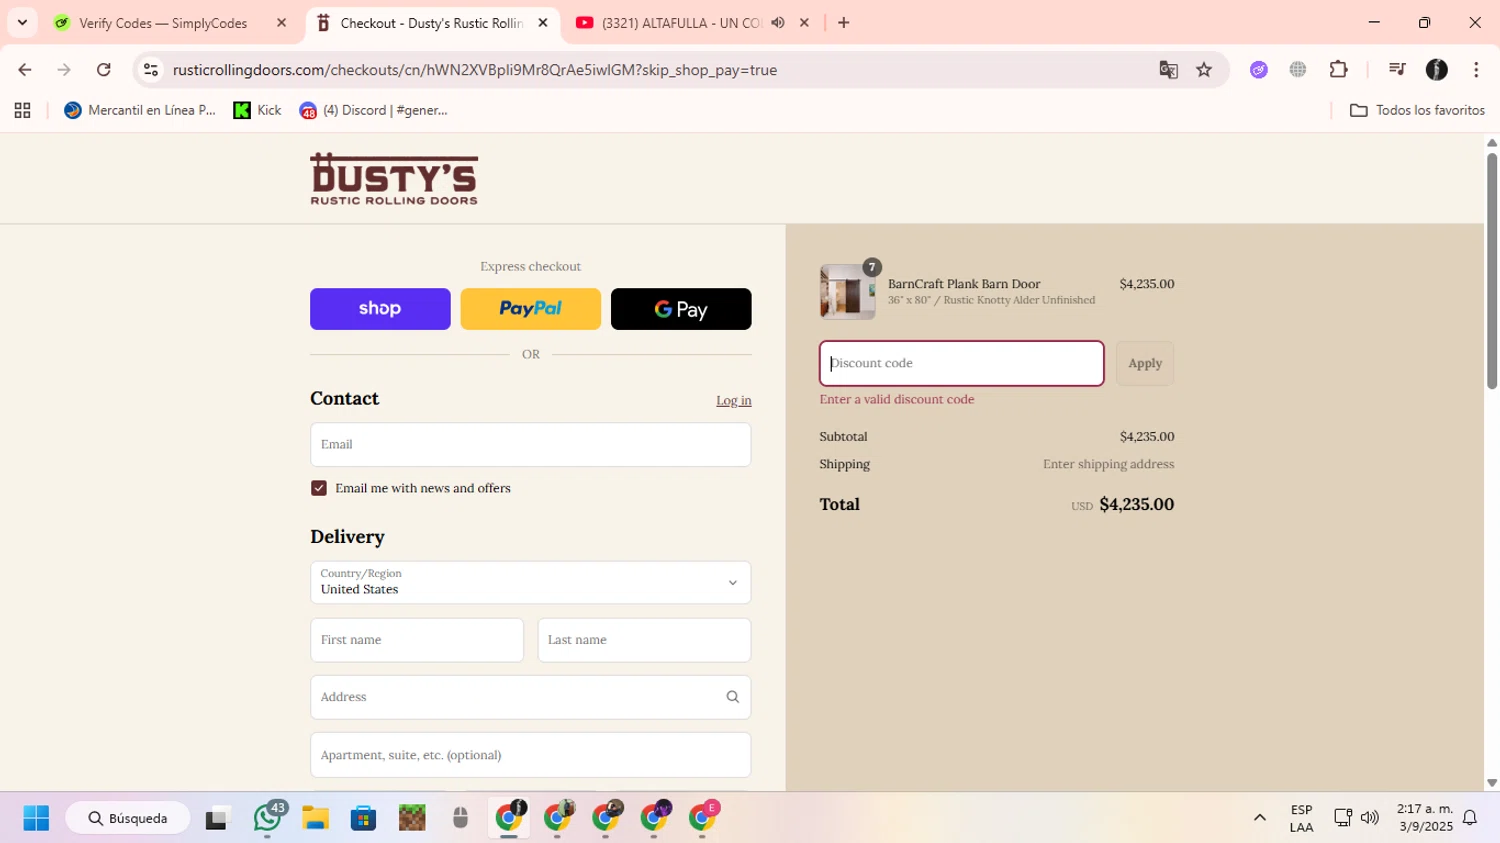Click the page vertical scrollbar
This screenshot has height=843, width=1500.
pos(1492,270)
